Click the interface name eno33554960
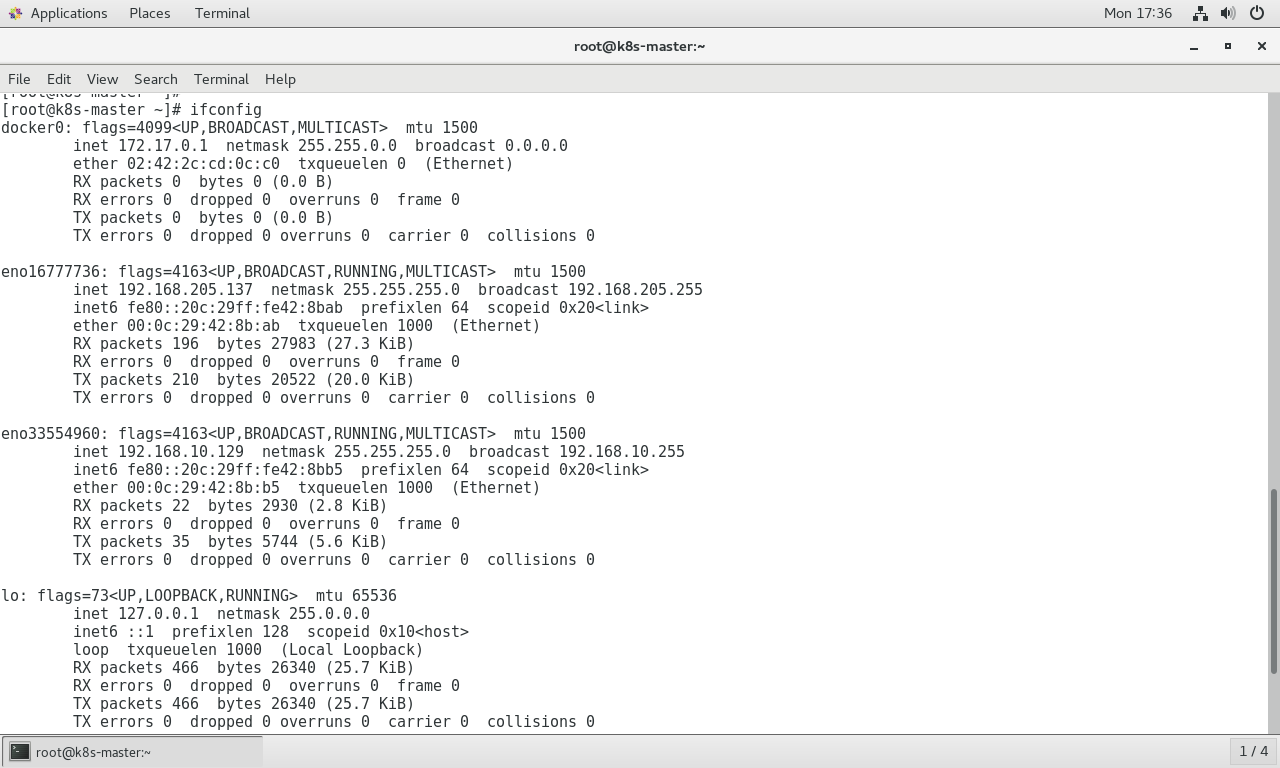This screenshot has height=768, width=1280. click(50, 434)
